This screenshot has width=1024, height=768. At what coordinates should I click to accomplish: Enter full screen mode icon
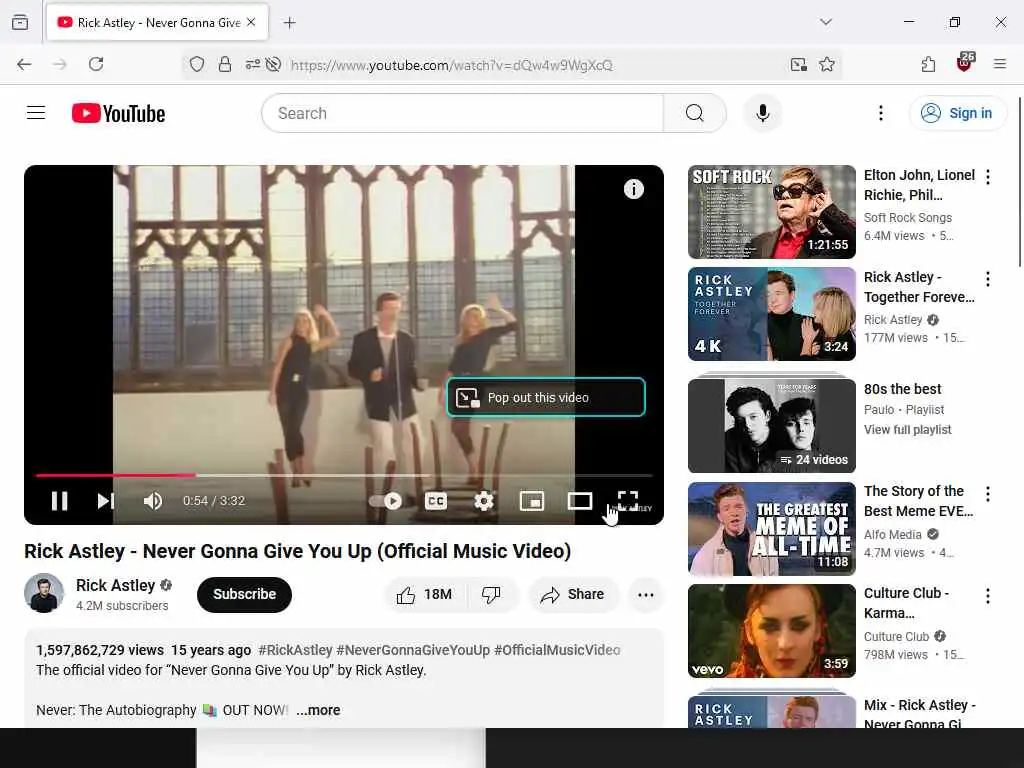[628, 501]
